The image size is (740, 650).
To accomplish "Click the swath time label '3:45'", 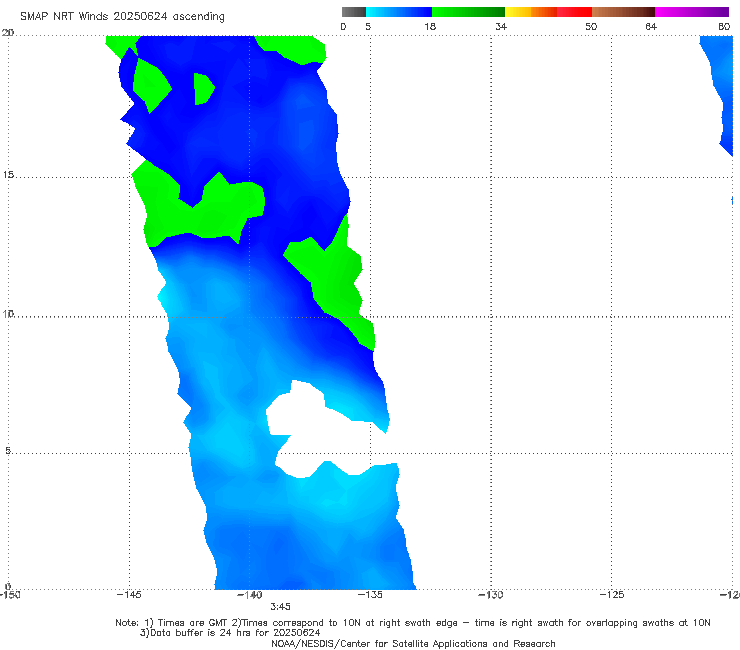I will [280, 607].
